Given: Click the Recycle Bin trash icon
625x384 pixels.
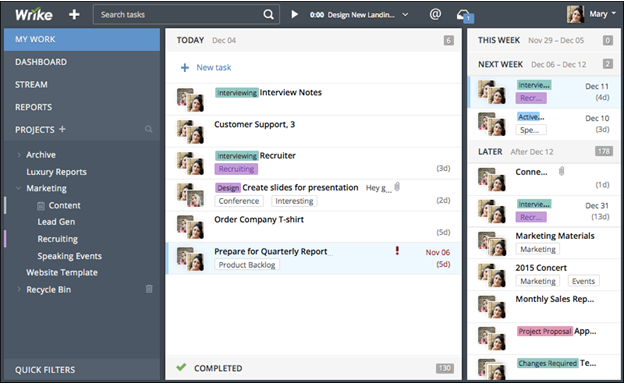Looking at the screenshot, I should pos(149,289).
